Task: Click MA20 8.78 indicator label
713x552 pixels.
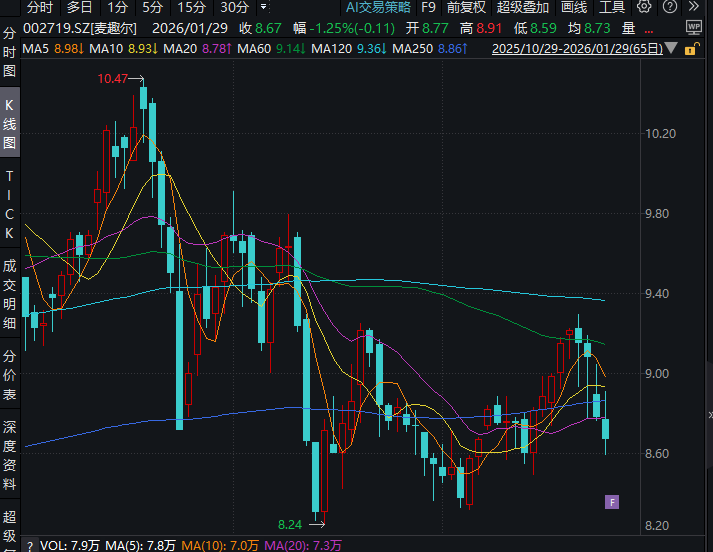Action: (x=198, y=49)
